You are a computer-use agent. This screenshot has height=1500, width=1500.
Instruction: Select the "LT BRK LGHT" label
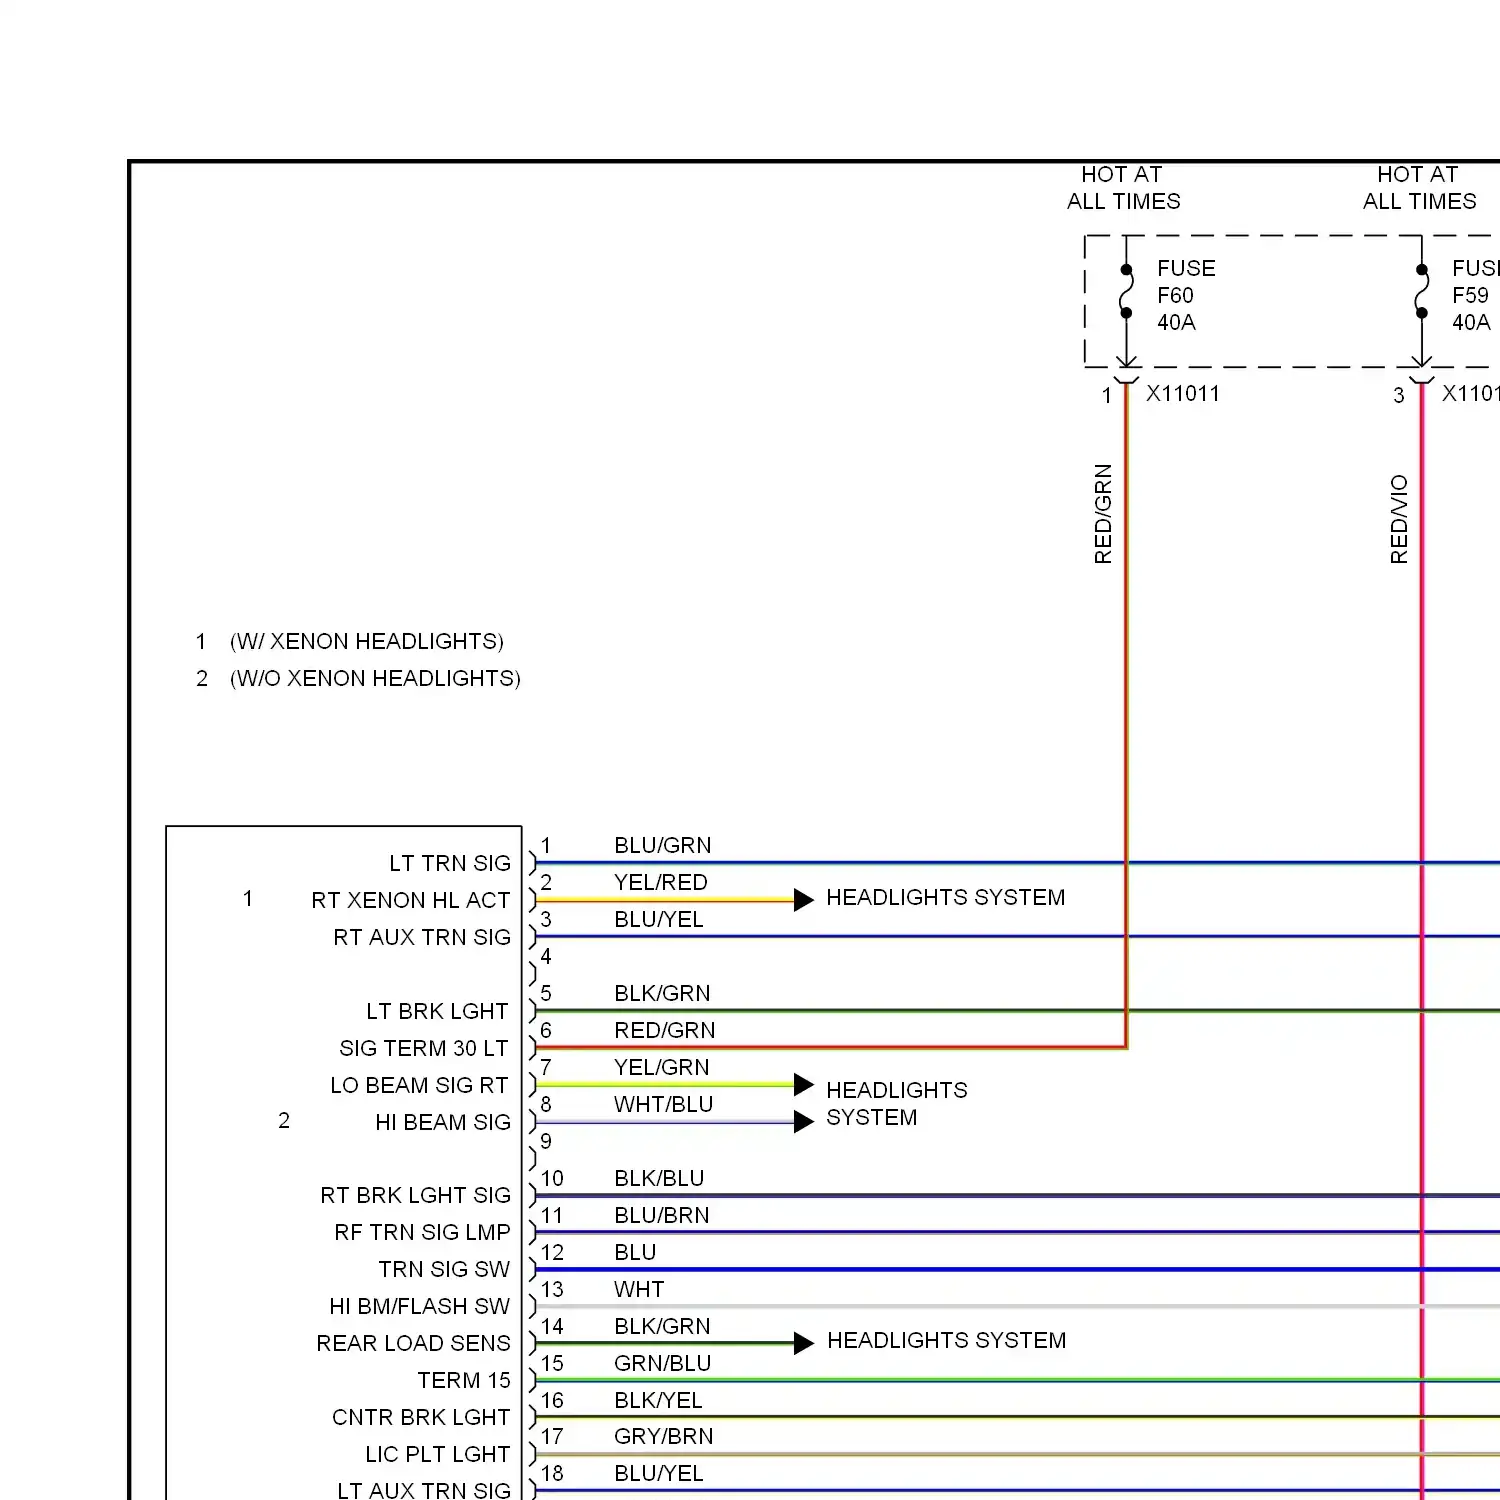tap(437, 1011)
